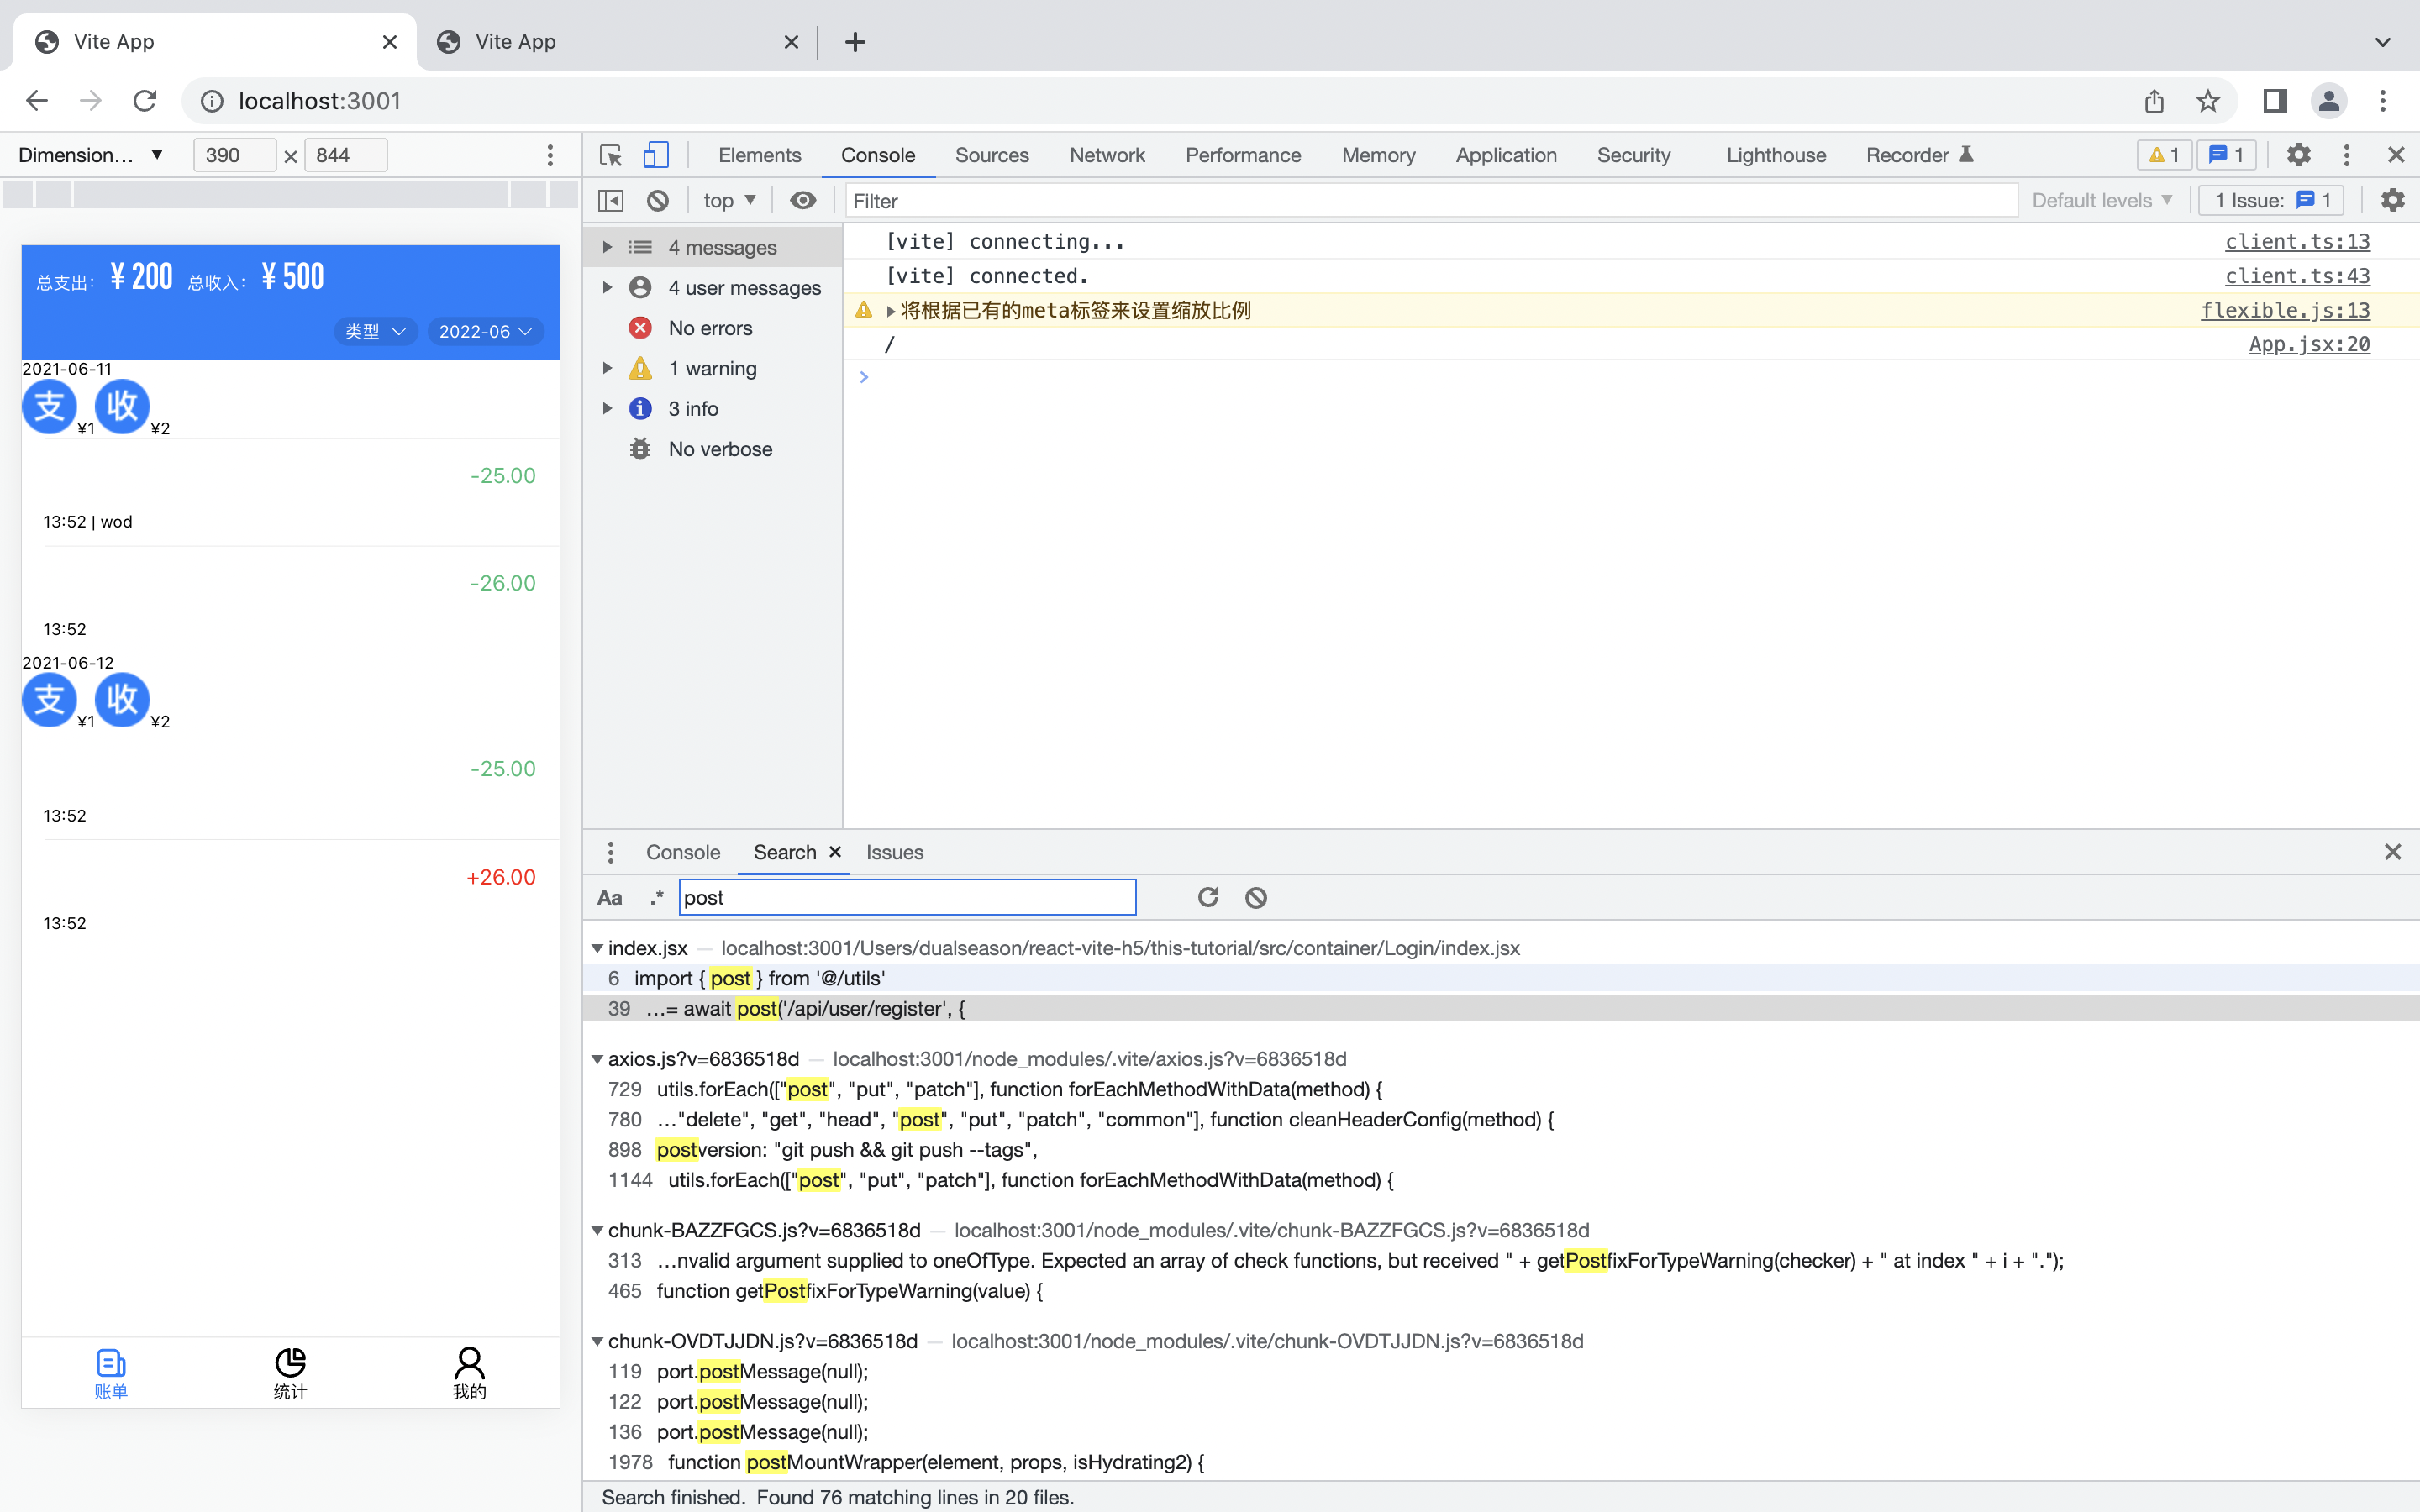The height and width of the screenshot is (1512, 2420).
Task: Close the bottom drawer panel
Action: click(2392, 852)
